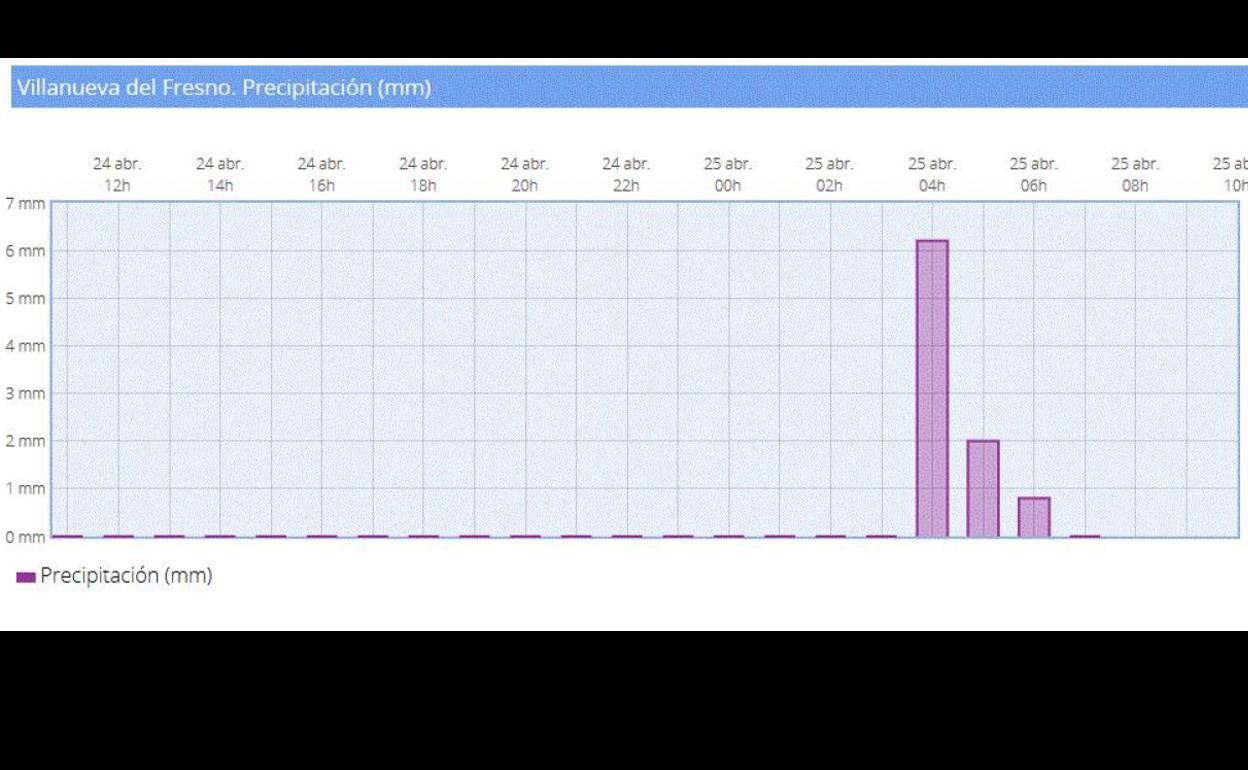This screenshot has height=770, width=1248.
Task: Click the 7 mm y-axis label
Action: pos(25,204)
